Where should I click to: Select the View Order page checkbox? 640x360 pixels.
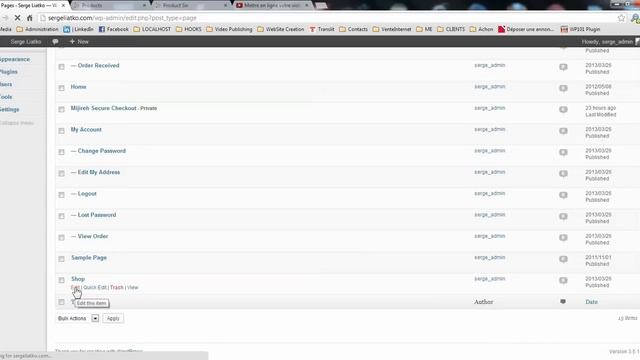[61, 238]
